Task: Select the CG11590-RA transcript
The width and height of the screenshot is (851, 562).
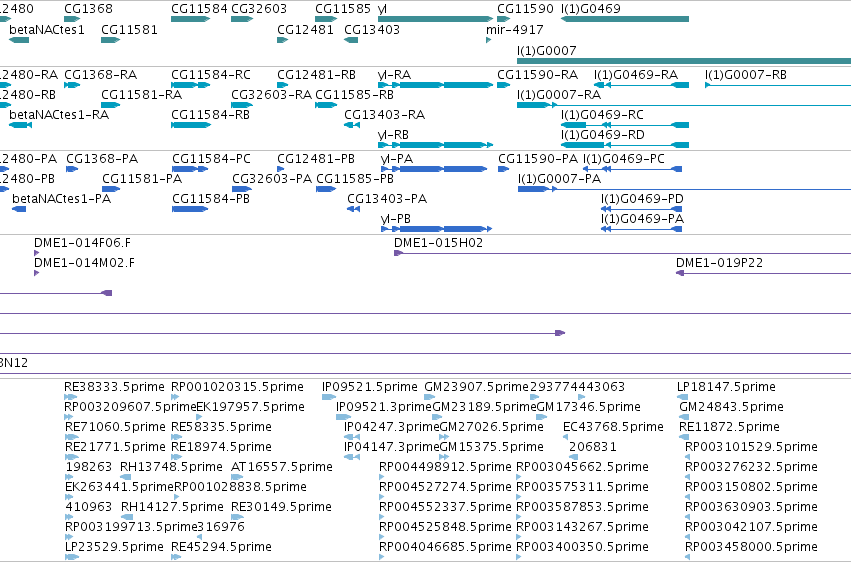Action: tap(504, 85)
